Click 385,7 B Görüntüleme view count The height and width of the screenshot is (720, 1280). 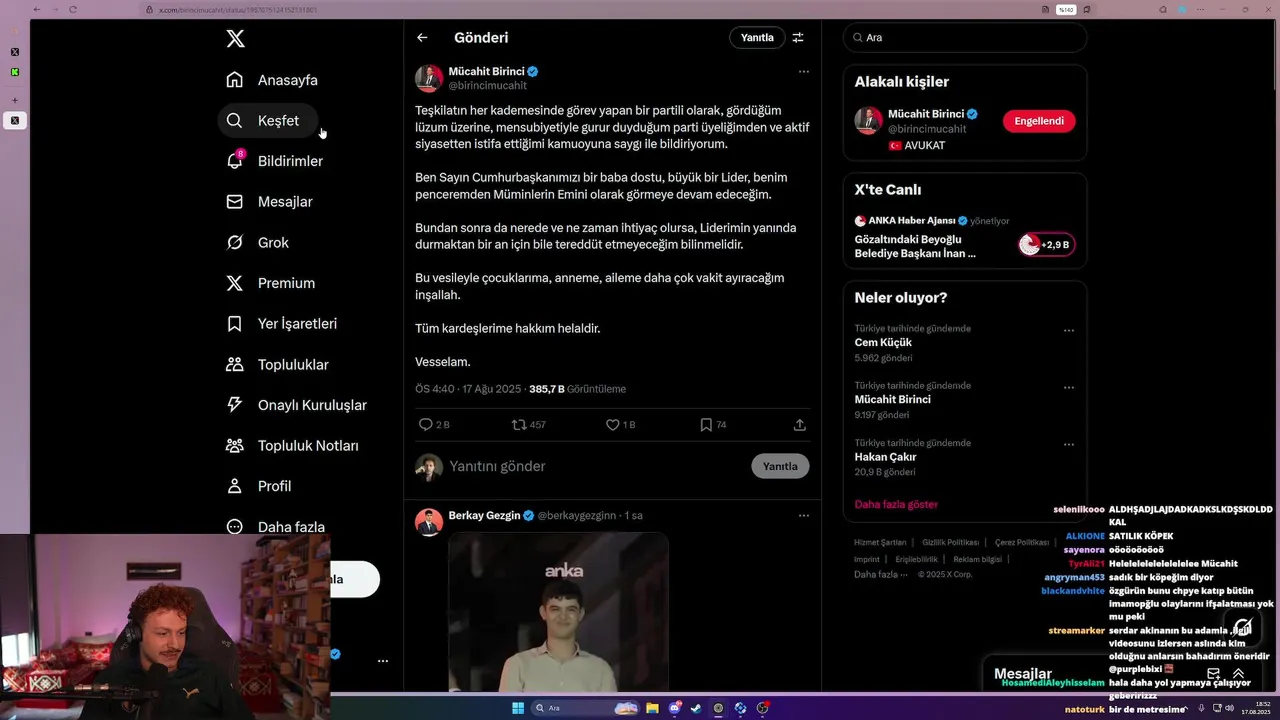click(x=577, y=389)
